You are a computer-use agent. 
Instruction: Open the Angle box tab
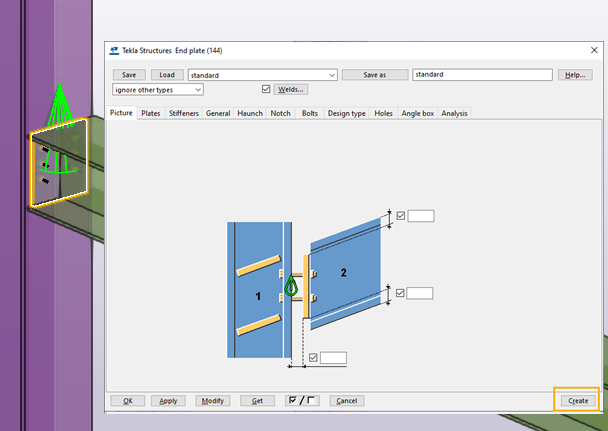[x=418, y=113]
